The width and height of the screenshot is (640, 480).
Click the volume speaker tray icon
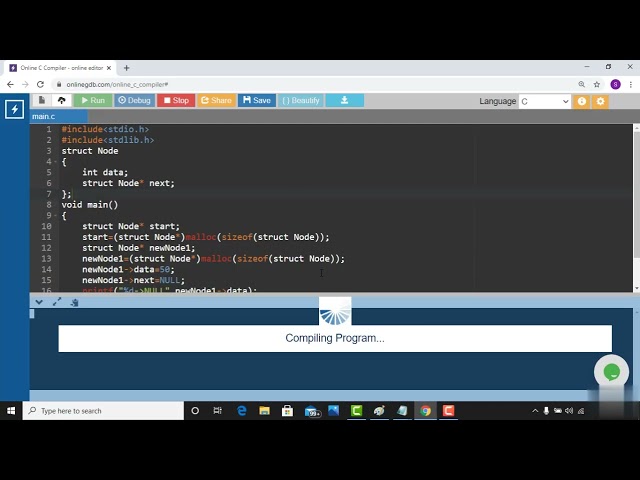[569, 411]
